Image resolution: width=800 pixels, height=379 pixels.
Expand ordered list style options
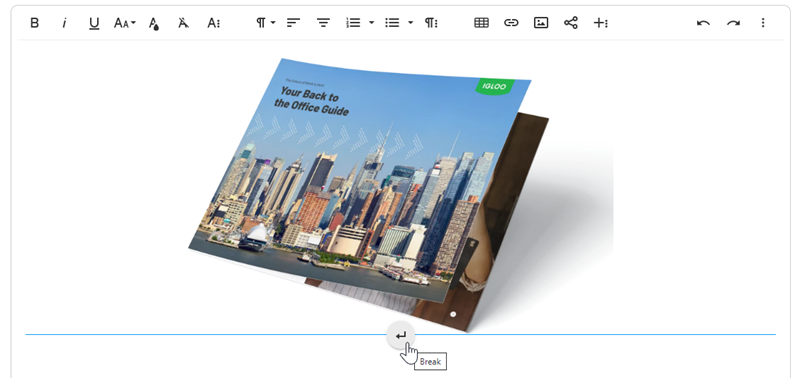(x=371, y=23)
